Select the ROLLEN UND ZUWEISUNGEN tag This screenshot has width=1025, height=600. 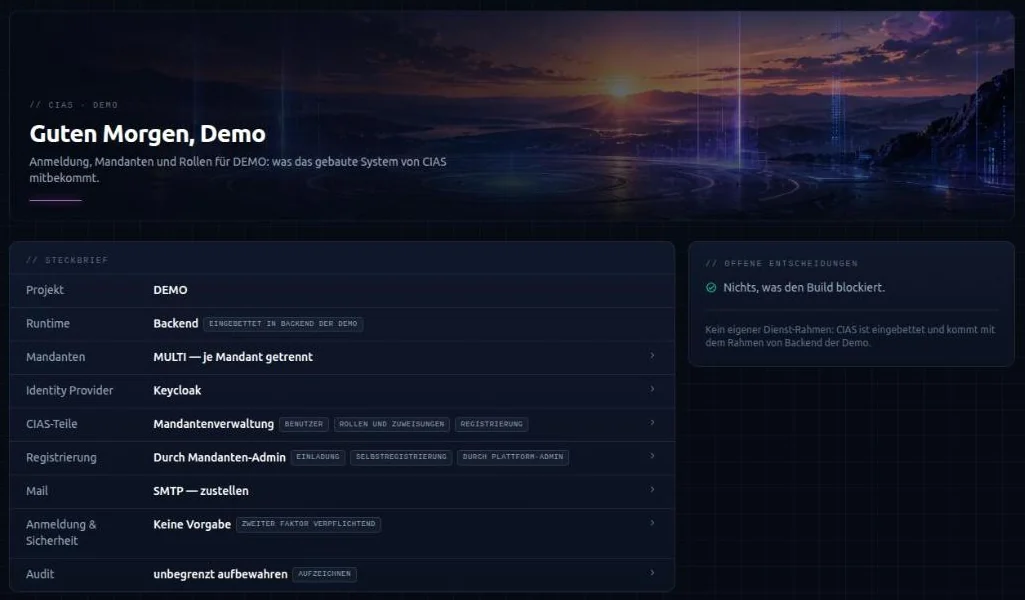click(x=392, y=424)
